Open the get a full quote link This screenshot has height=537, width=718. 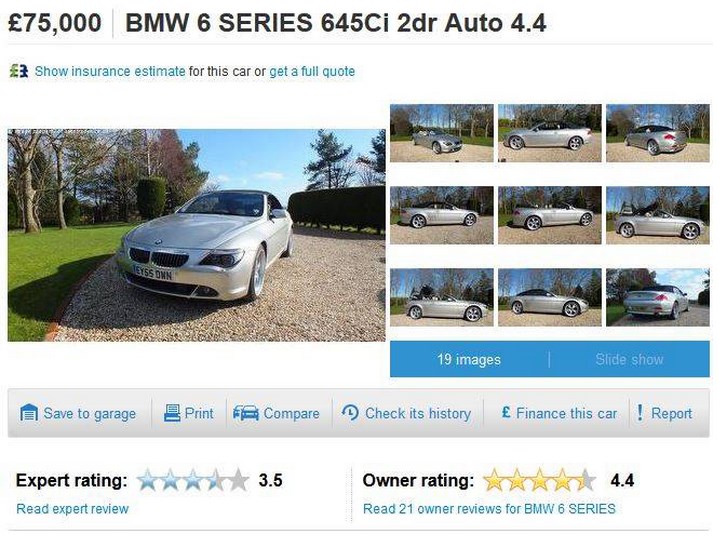tap(312, 71)
